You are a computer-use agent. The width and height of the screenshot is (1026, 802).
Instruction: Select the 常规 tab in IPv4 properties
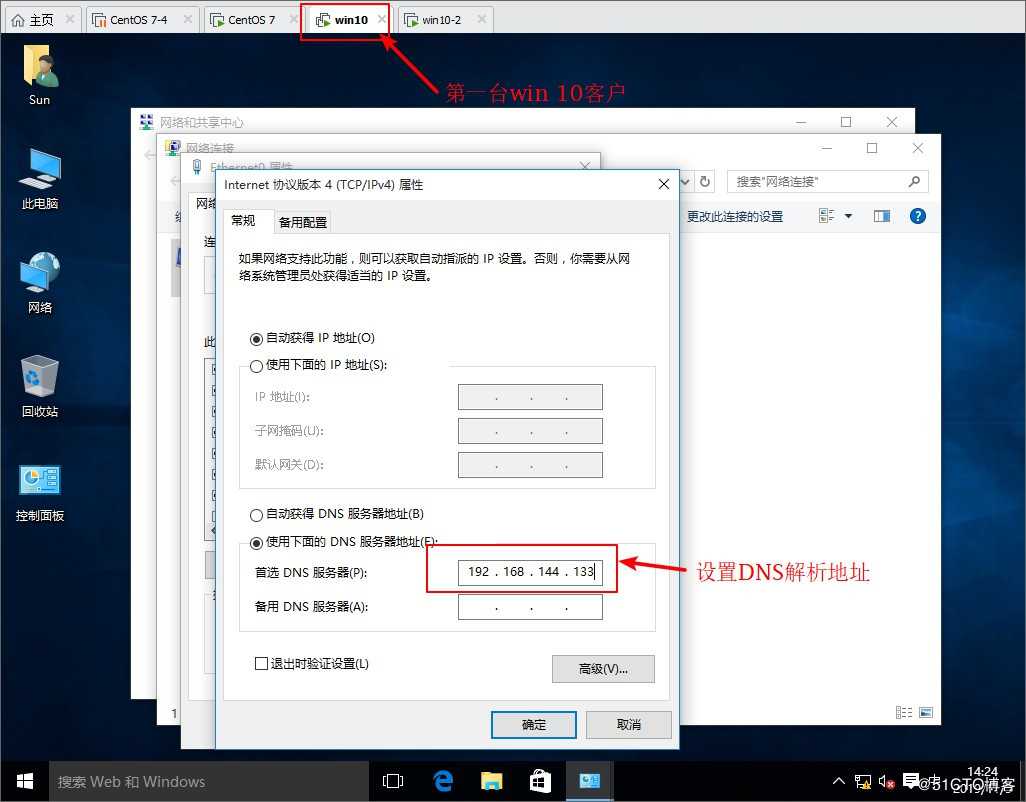[x=243, y=220]
